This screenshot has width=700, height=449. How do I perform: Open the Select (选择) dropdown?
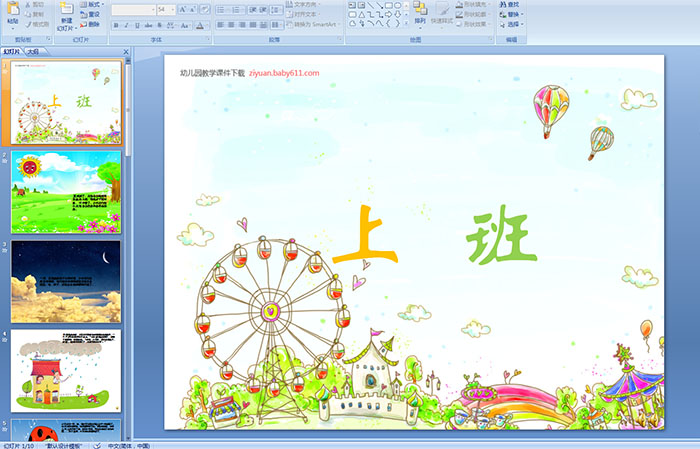tap(512, 25)
